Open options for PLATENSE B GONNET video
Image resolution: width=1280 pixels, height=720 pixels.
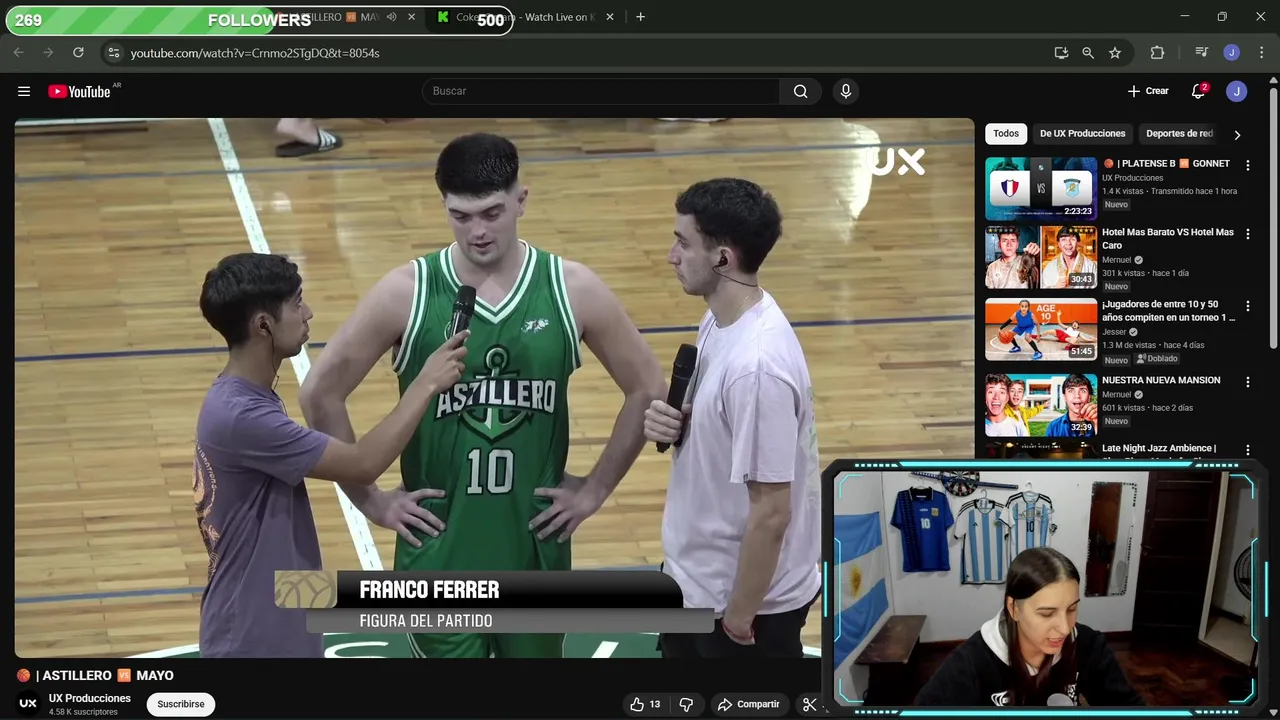[x=1247, y=165]
